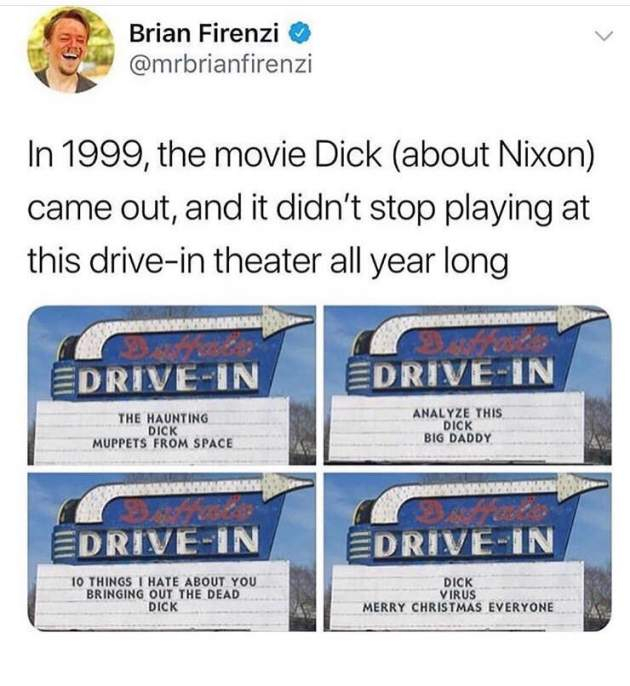630x686 pixels.
Task: Expand the Merry Christmas Everyone photo
Action: point(468,552)
